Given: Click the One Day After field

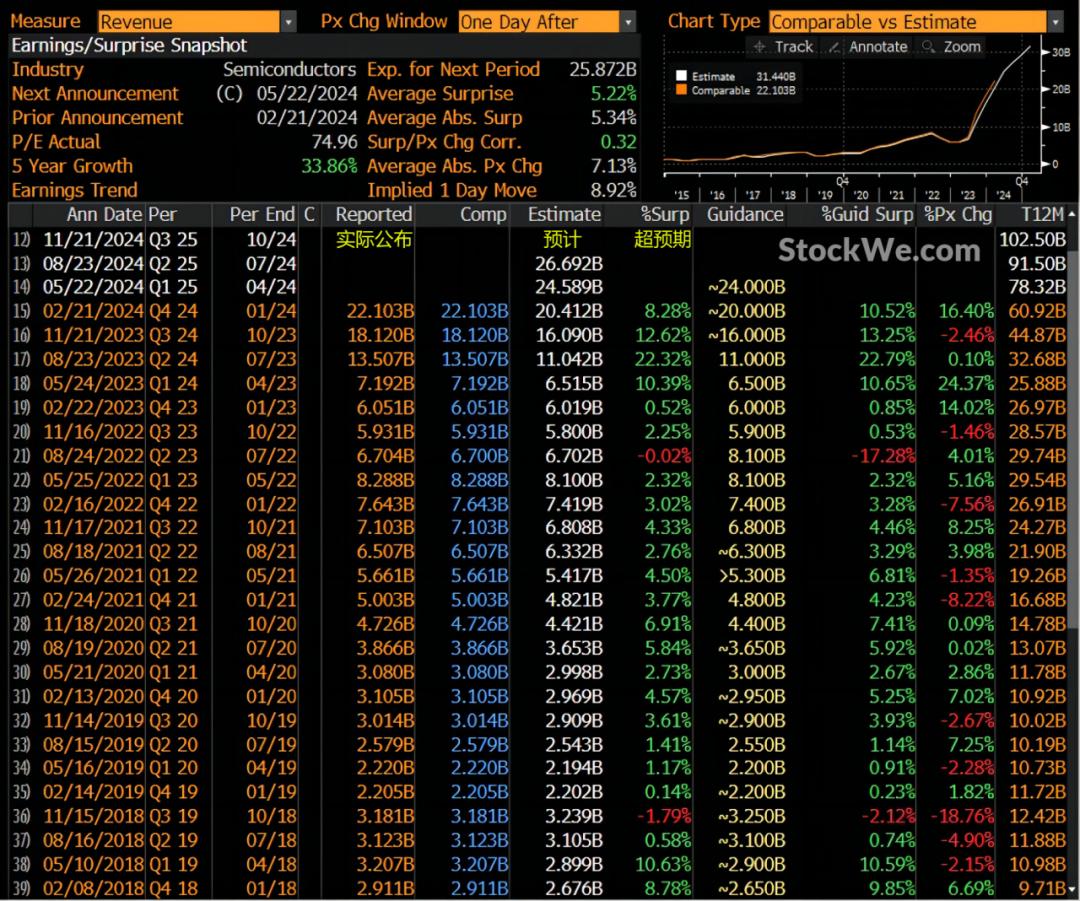Looking at the screenshot, I should tap(538, 22).
